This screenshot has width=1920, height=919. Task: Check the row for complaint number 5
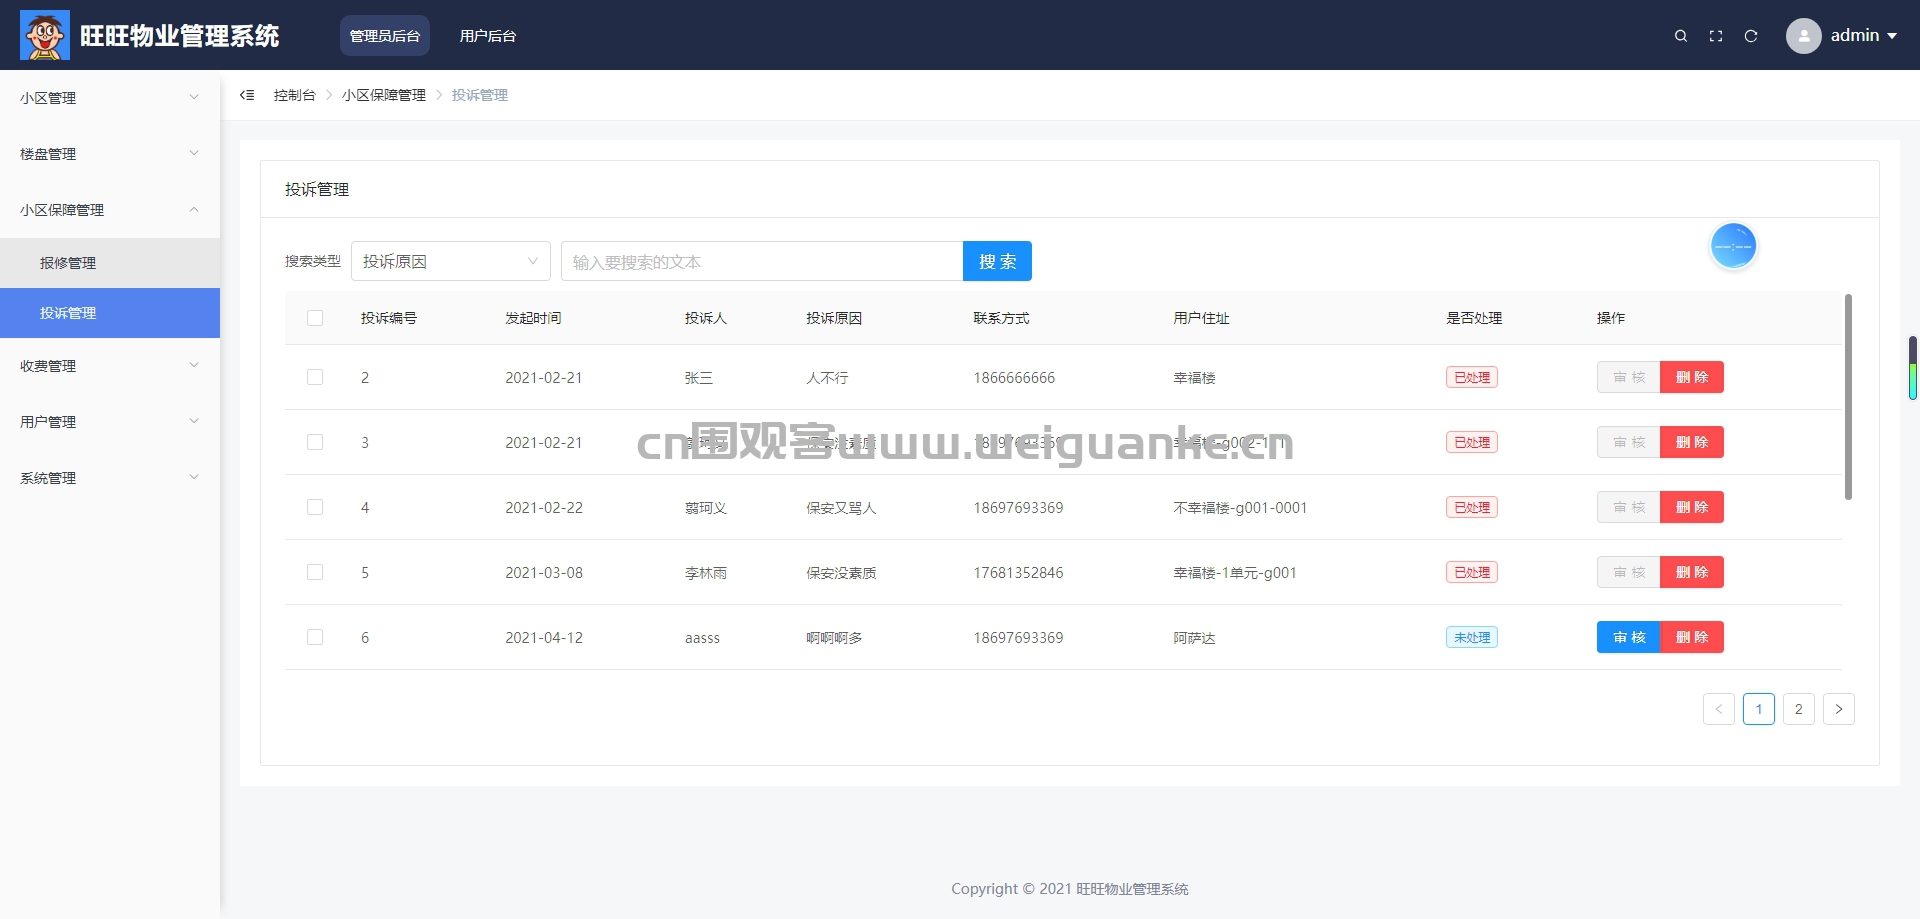point(315,572)
